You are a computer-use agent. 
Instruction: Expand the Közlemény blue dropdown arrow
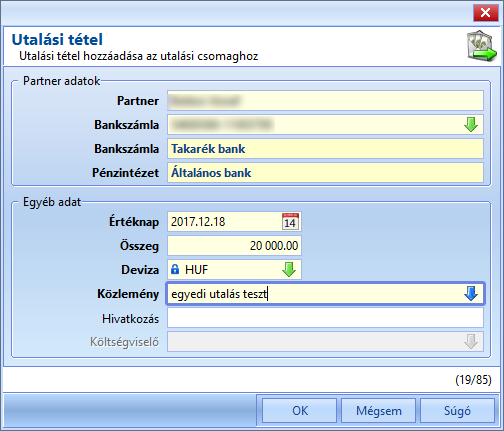471,294
